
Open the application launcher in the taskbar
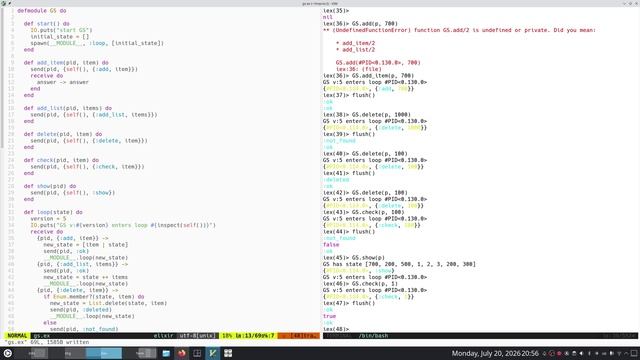pos(8,353)
